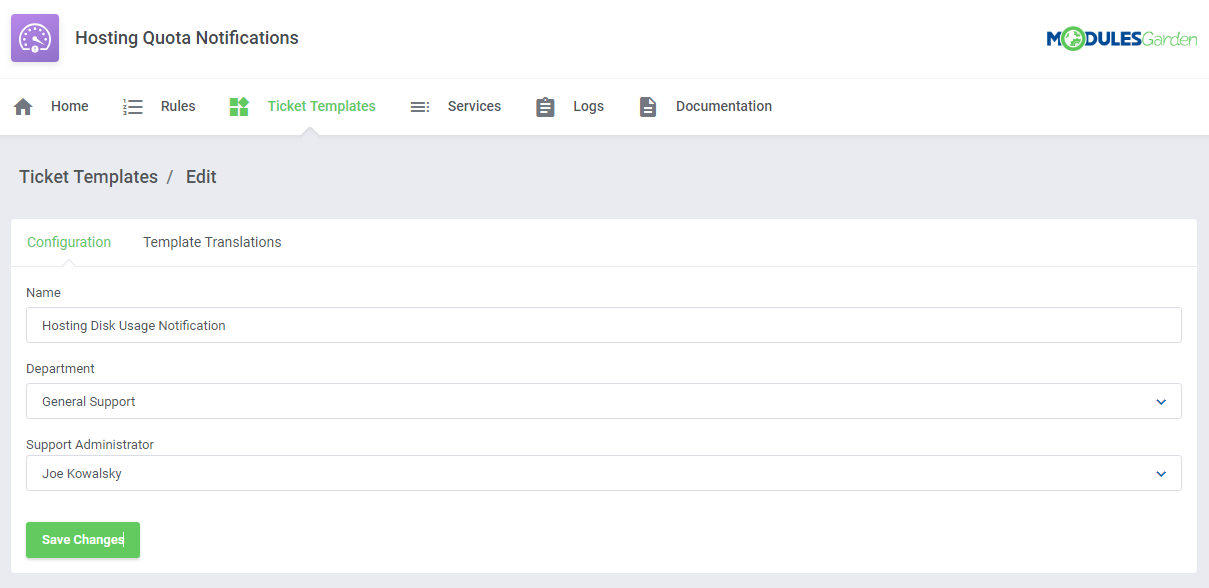Click the purple Hosting Quota Notifications gauge icon
Screen dimensions: 1209x588
point(35,38)
